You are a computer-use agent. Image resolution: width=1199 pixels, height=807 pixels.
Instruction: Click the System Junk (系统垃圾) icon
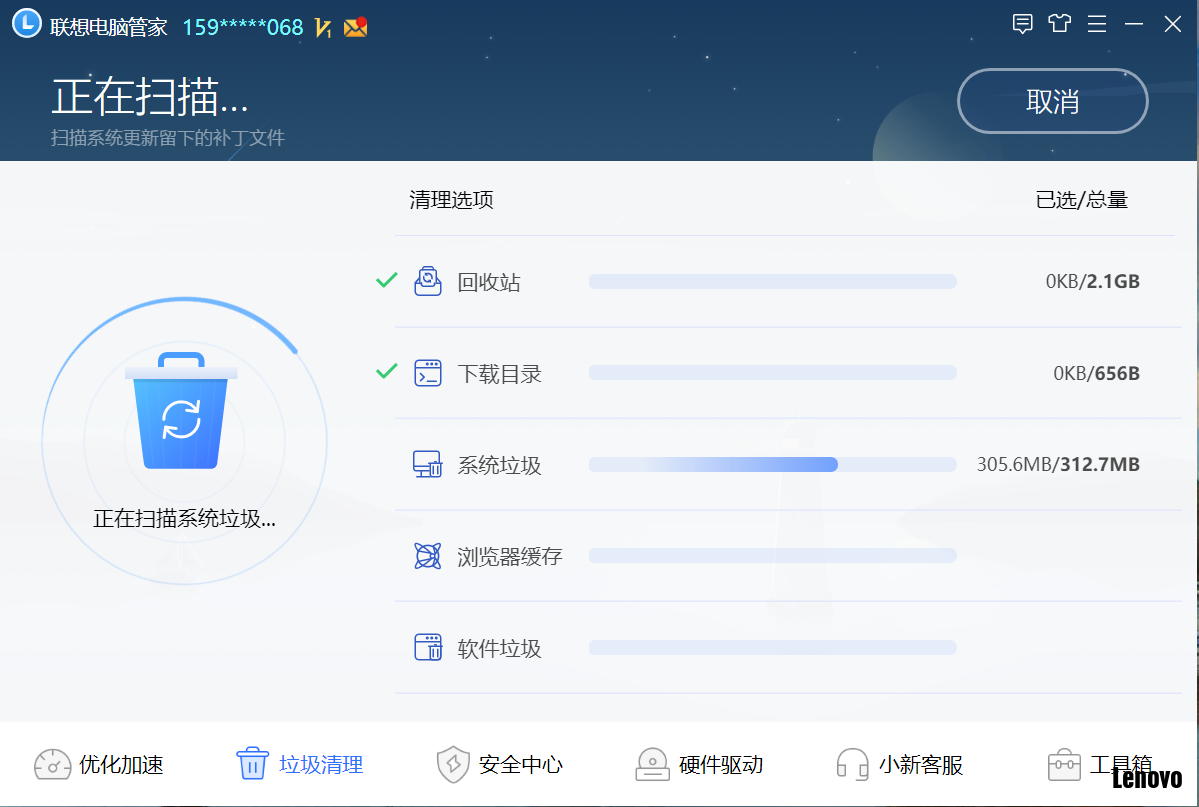[x=428, y=463]
